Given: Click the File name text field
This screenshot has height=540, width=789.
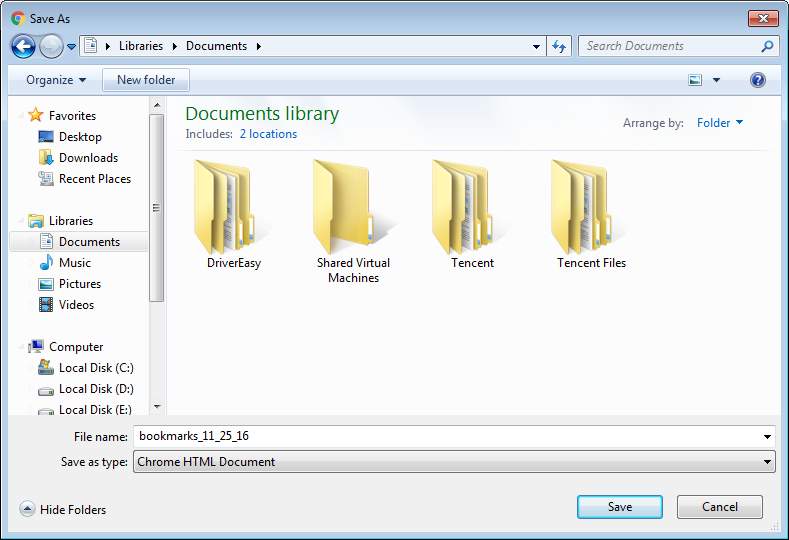Looking at the screenshot, I should 448,436.
